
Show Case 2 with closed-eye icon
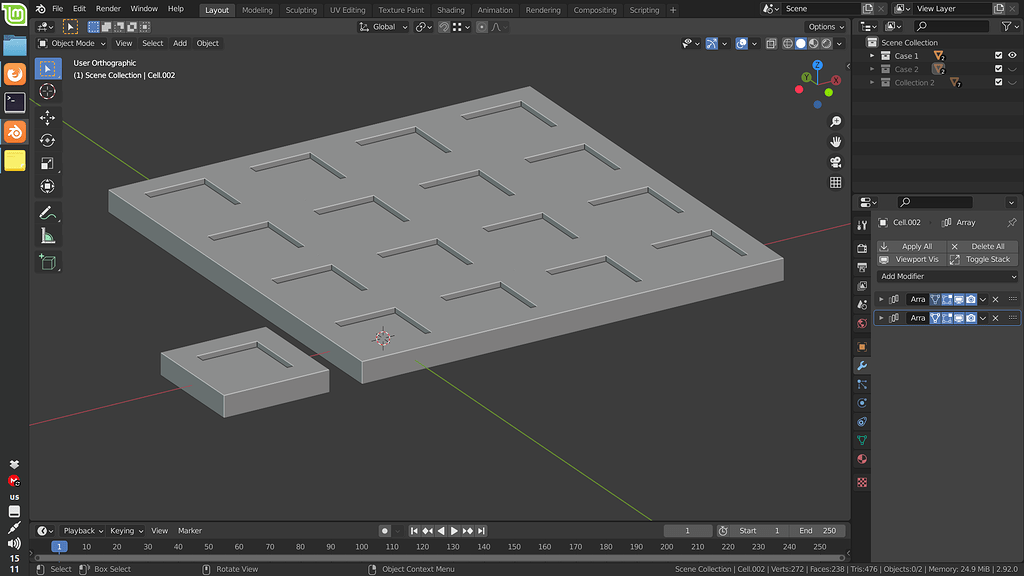(x=1012, y=69)
